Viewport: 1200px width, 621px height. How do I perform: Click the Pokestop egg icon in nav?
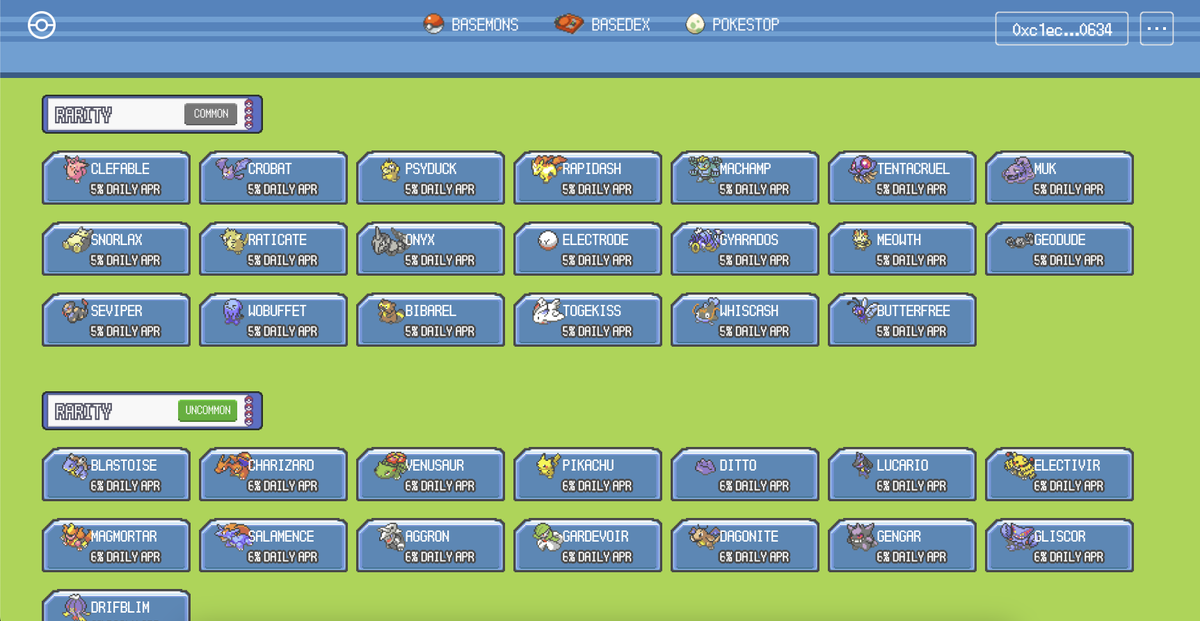(x=695, y=24)
